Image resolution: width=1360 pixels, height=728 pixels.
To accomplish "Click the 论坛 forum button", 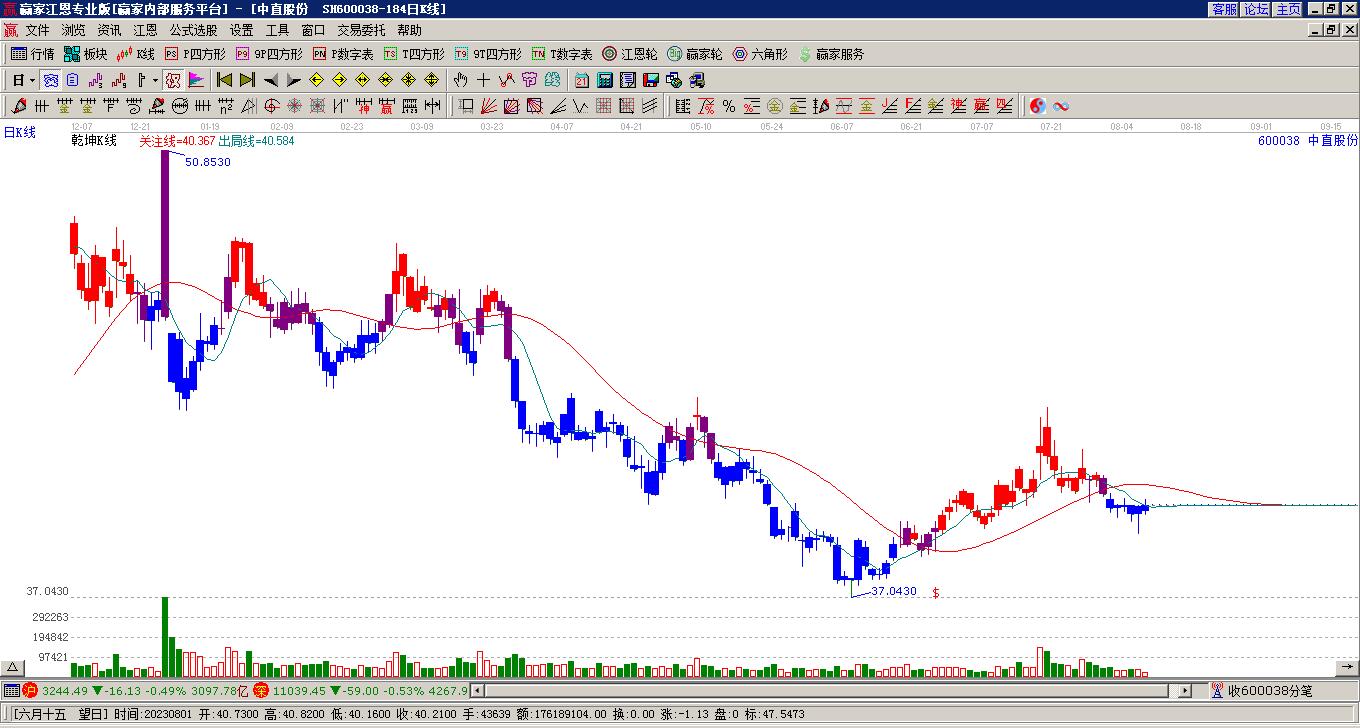I will [x=1256, y=9].
